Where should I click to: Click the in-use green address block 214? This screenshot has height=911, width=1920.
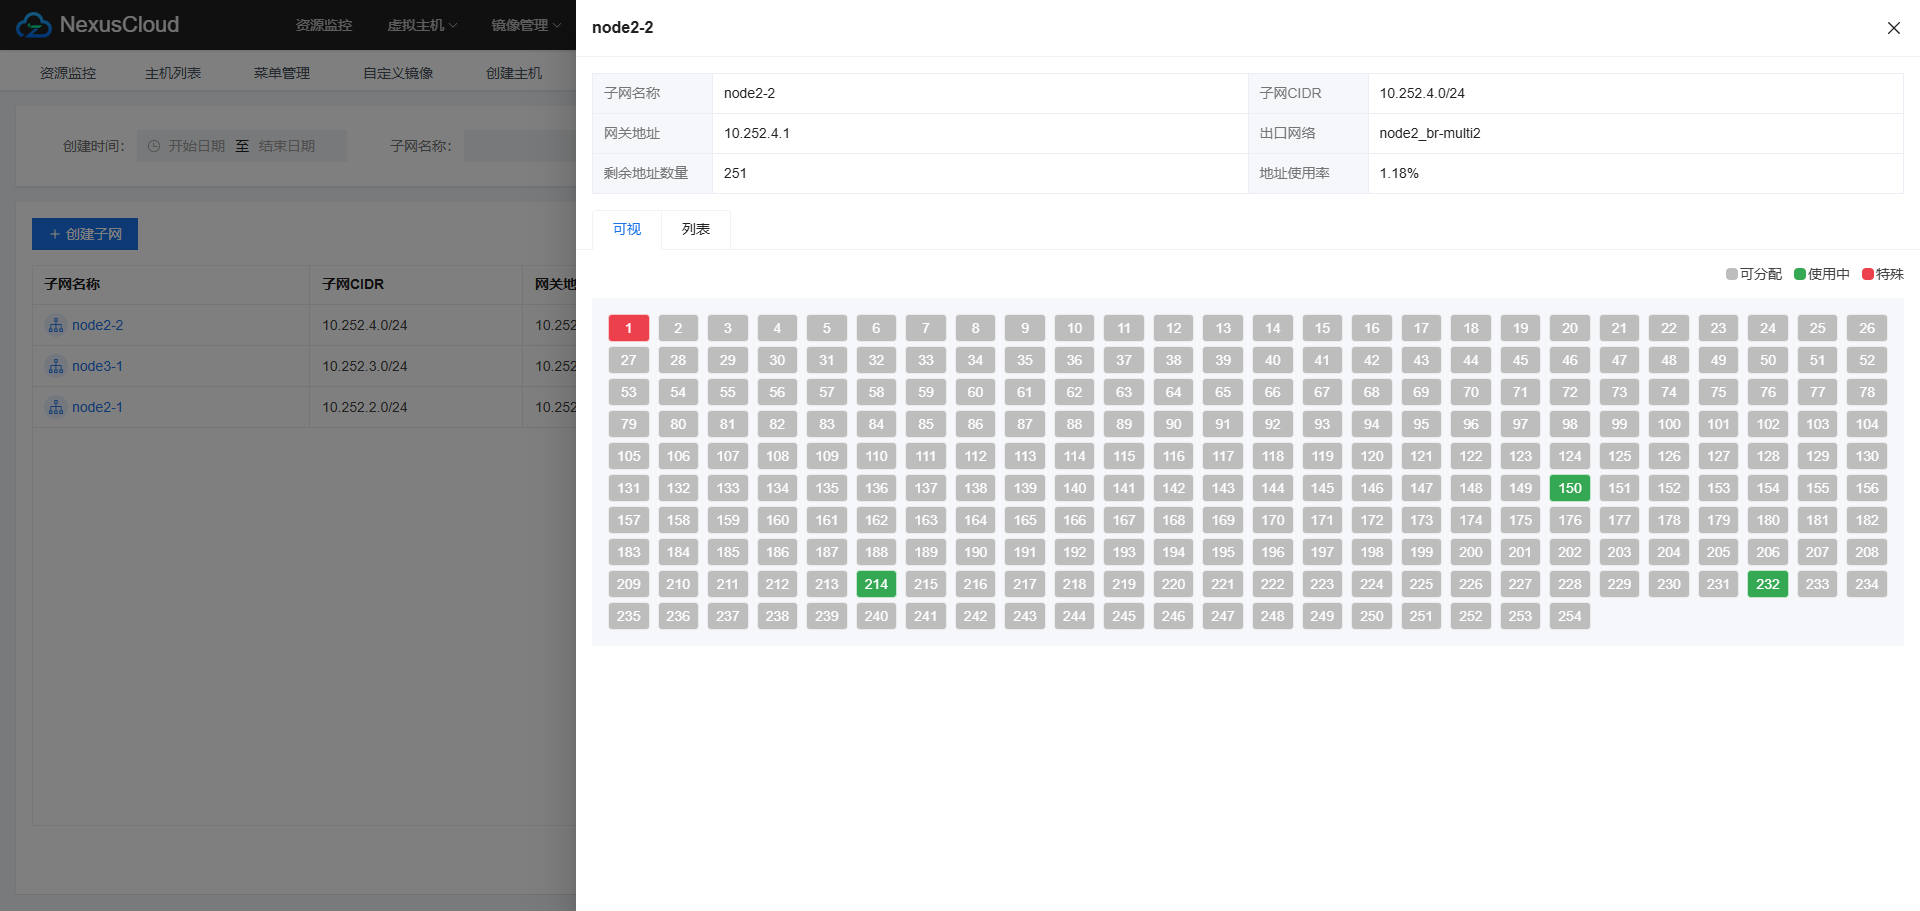(x=876, y=584)
